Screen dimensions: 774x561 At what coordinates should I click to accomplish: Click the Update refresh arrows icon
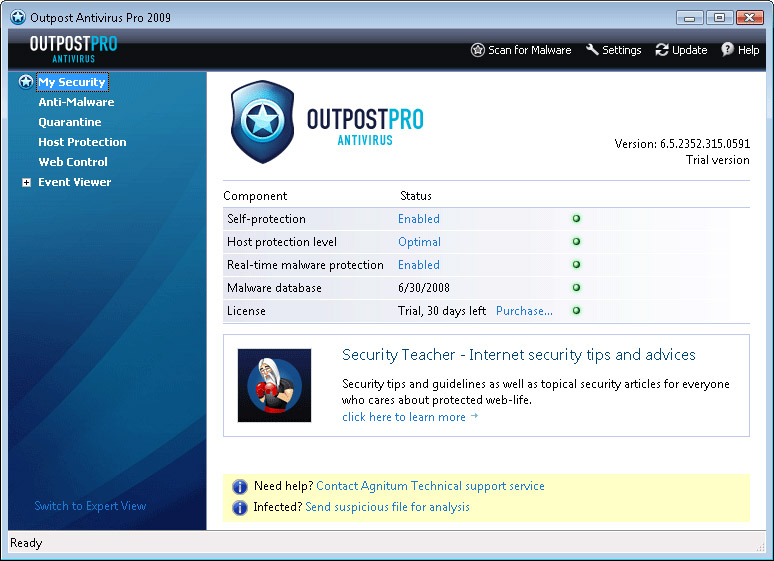click(x=662, y=50)
